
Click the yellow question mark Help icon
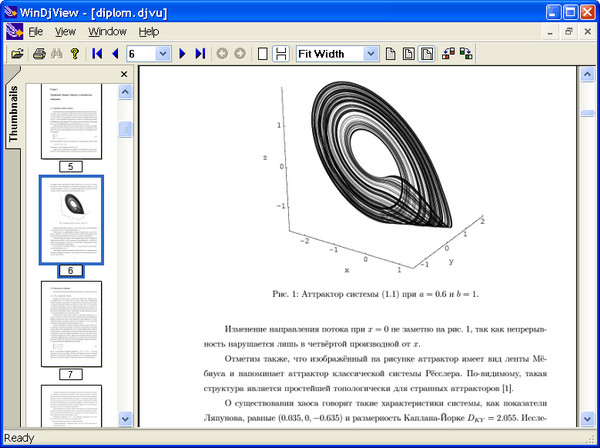[x=74, y=53]
